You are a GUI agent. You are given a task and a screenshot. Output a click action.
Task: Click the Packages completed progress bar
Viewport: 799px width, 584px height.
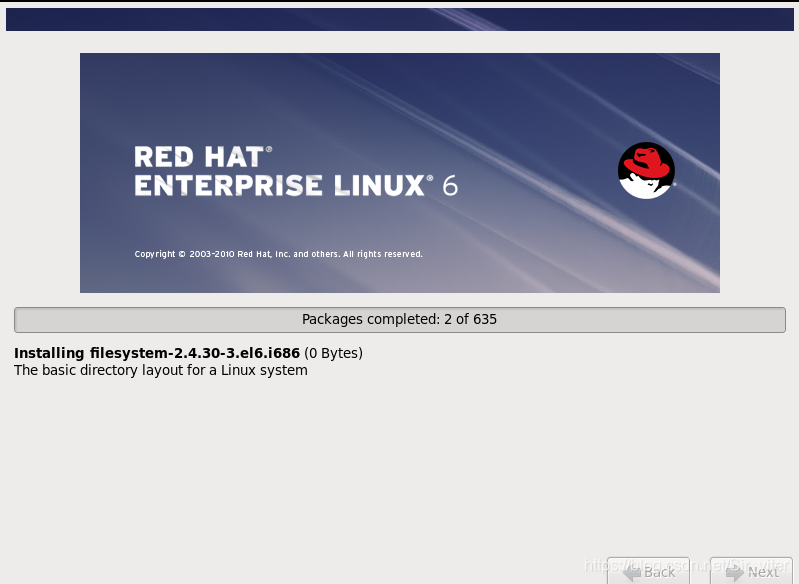(x=400, y=320)
